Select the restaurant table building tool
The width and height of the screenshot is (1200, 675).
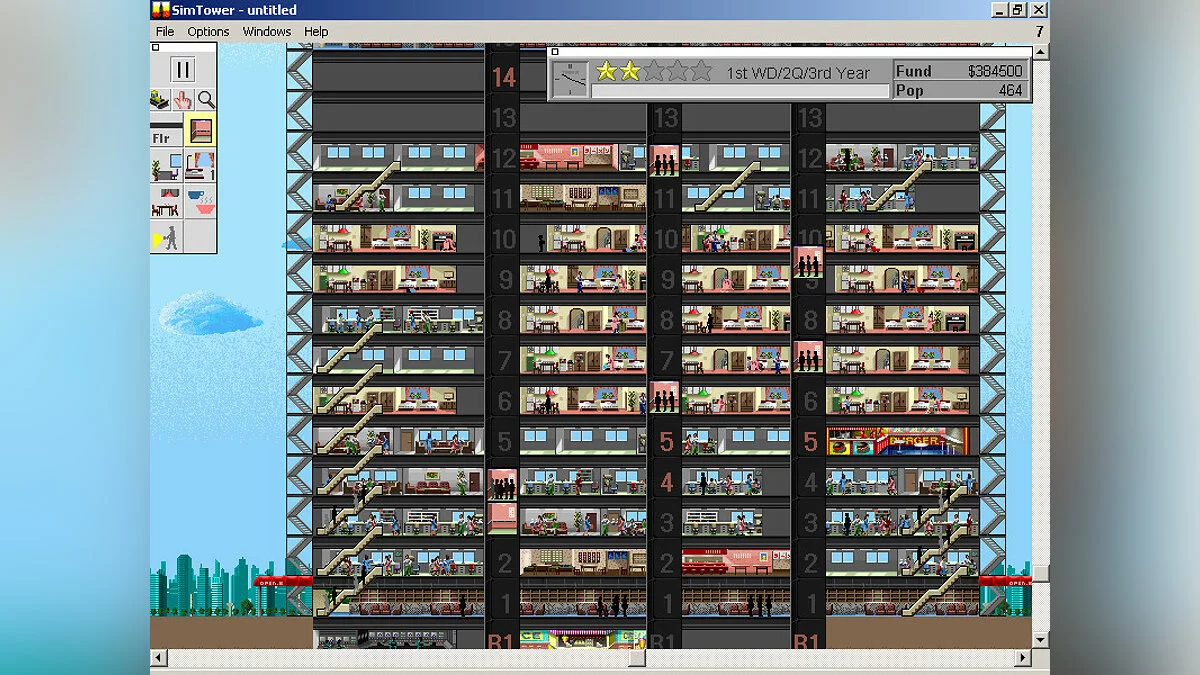point(166,201)
